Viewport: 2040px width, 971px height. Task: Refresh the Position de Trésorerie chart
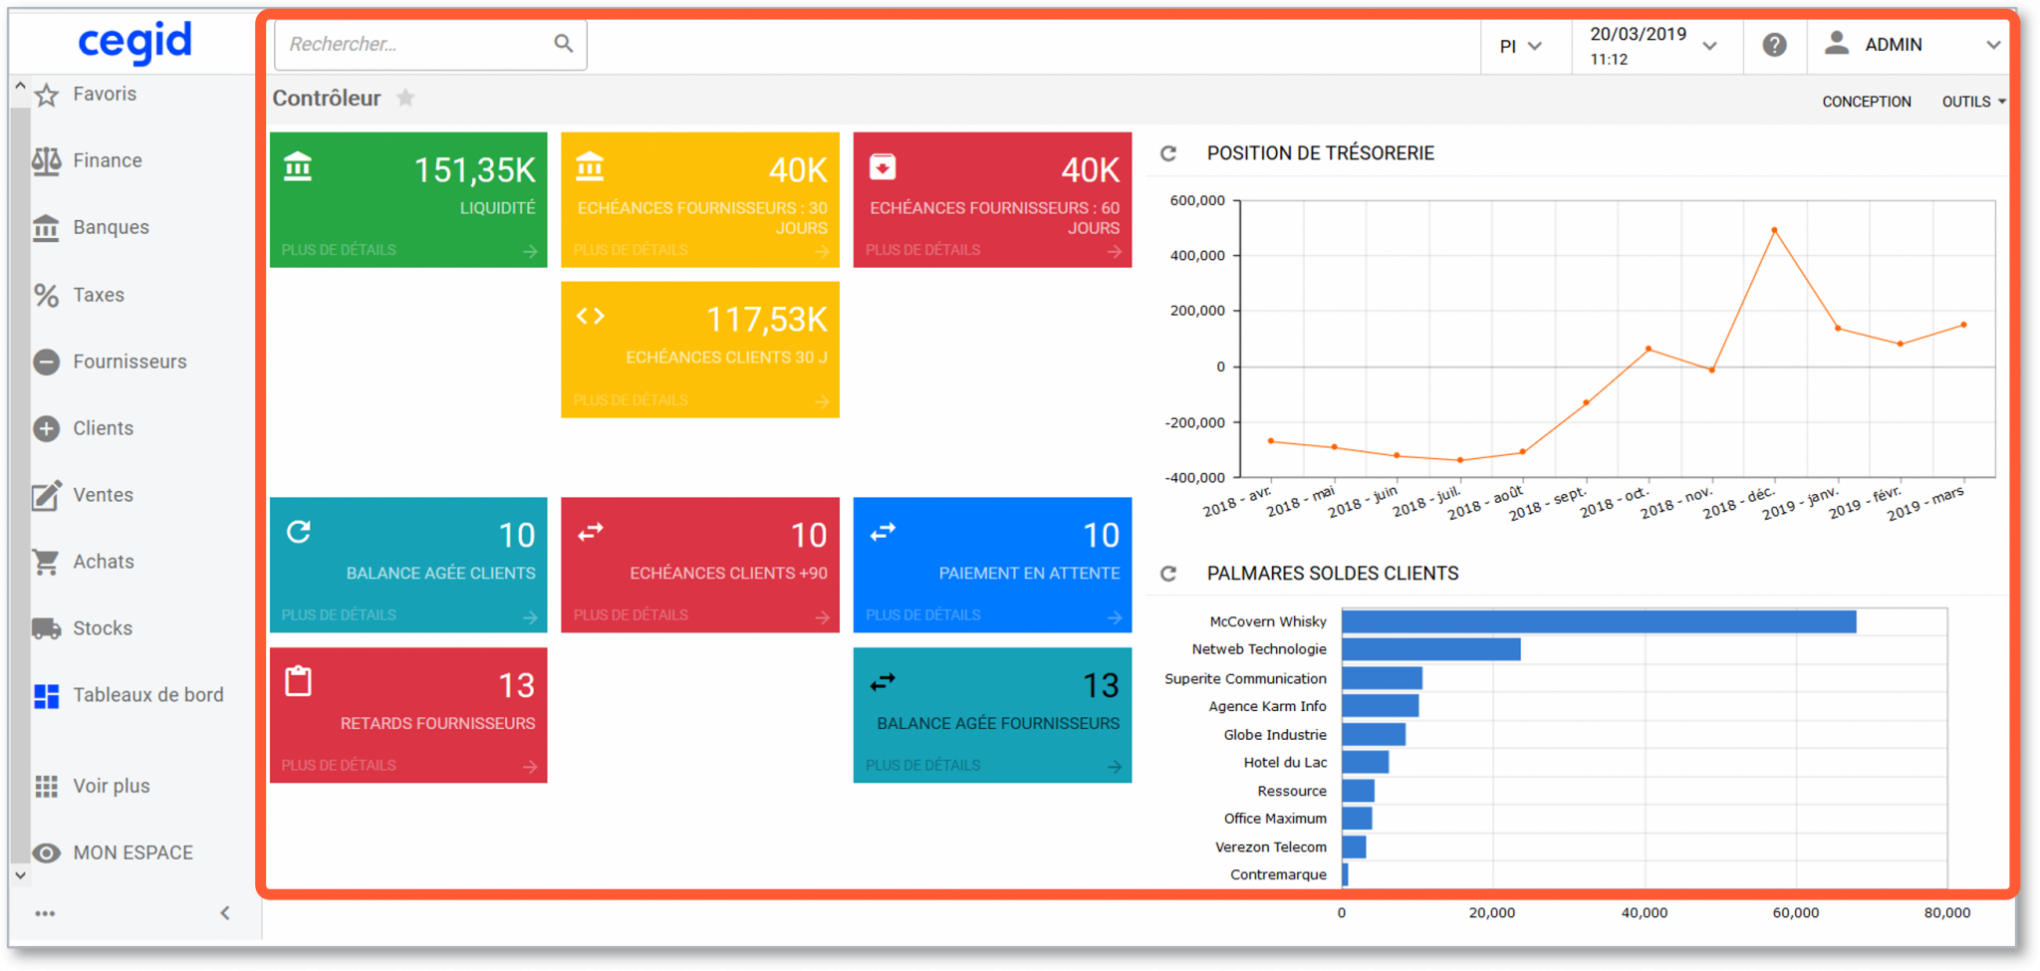(x=1168, y=153)
